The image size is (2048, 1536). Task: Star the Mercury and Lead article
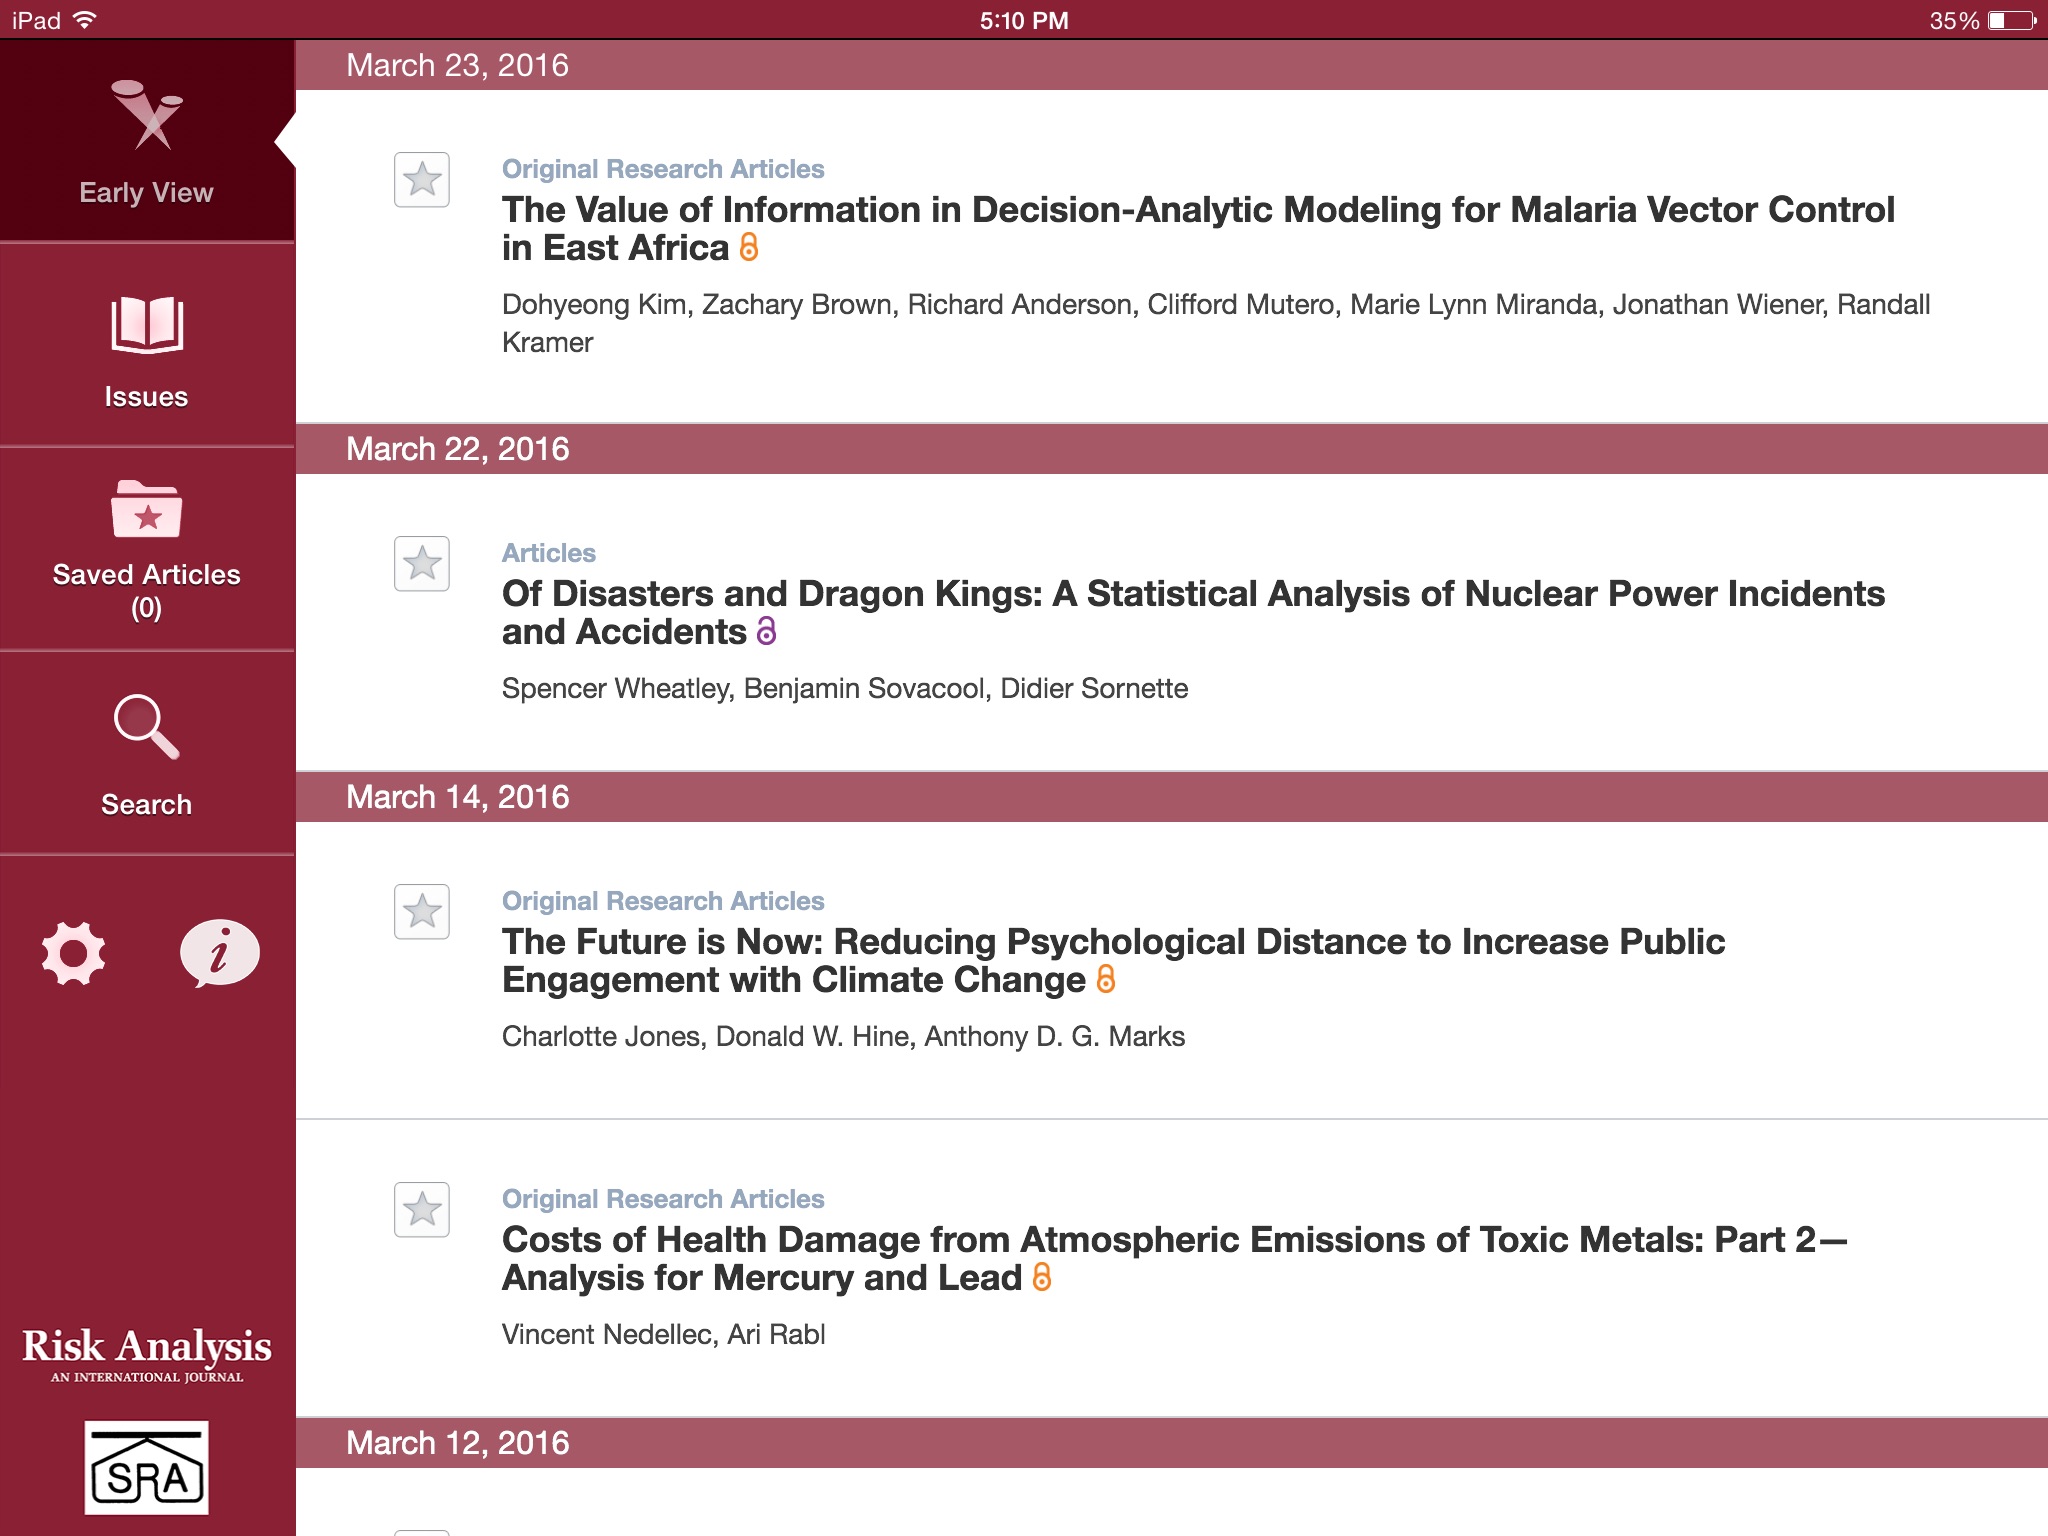[421, 1210]
